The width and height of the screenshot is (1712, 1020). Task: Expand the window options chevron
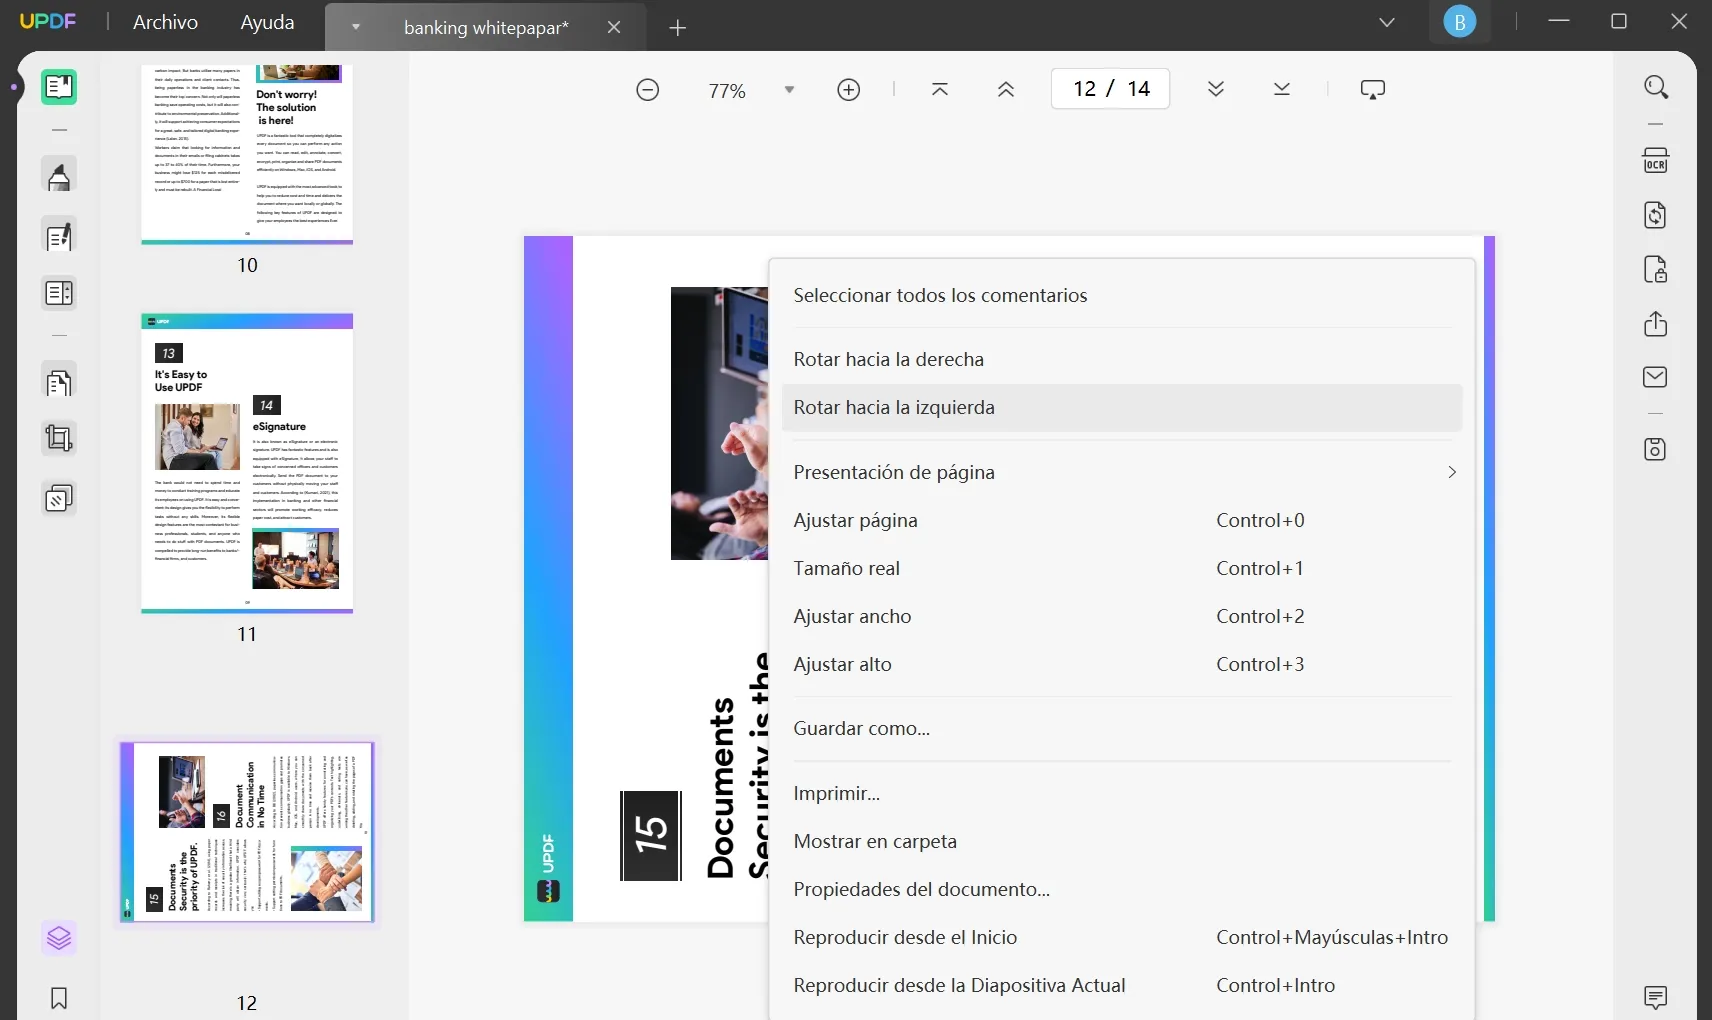[x=1387, y=22]
